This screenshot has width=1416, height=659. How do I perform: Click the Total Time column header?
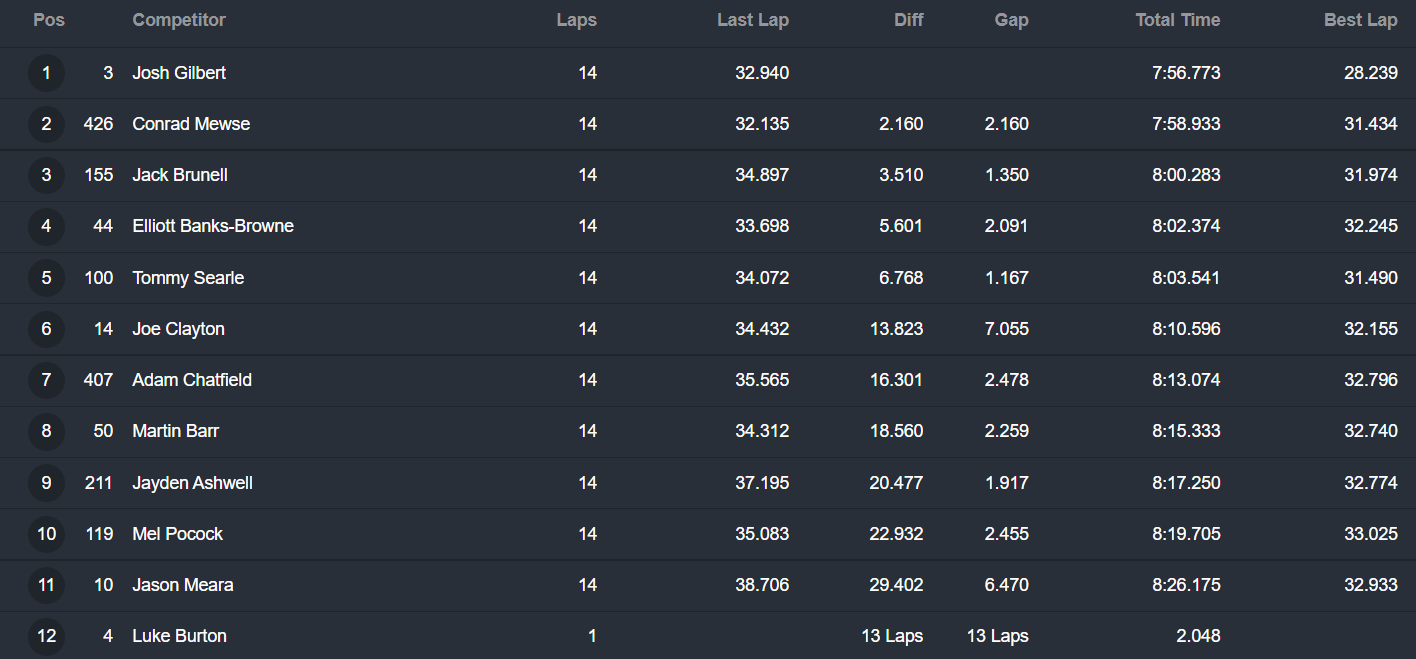click(1177, 20)
